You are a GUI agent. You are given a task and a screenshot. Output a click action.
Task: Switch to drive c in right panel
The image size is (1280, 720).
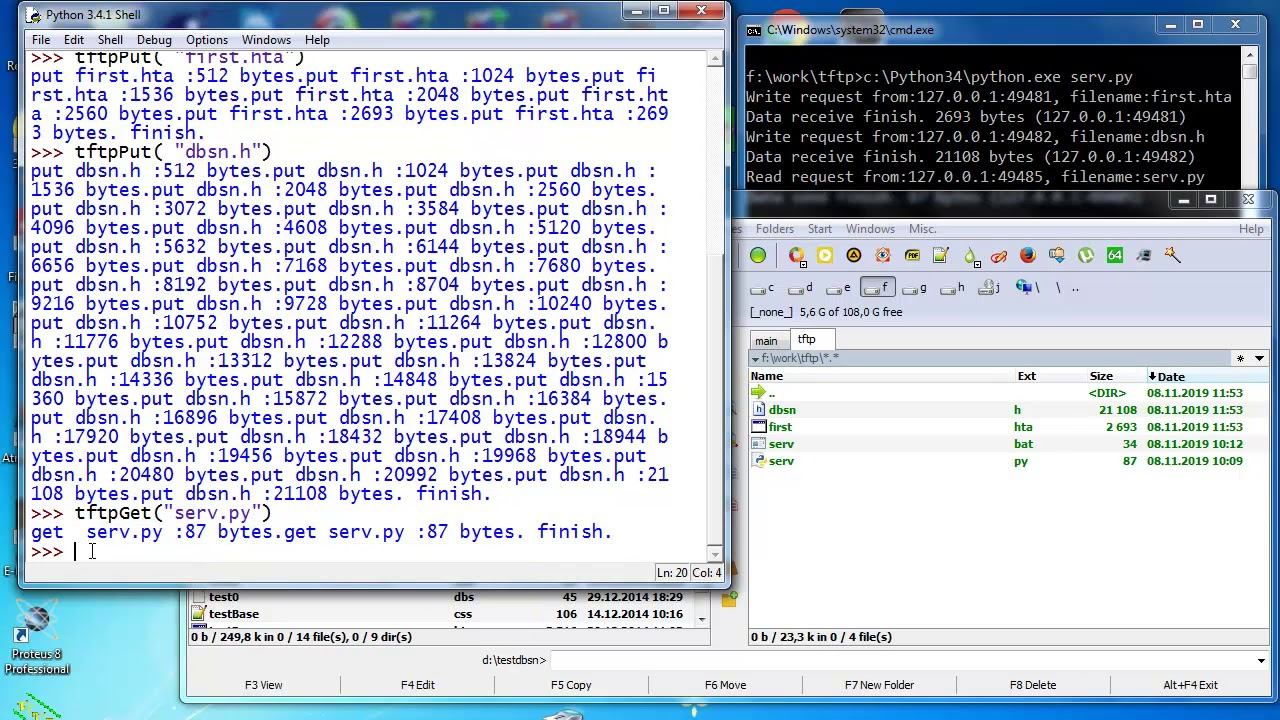pyautogui.click(x=763, y=288)
